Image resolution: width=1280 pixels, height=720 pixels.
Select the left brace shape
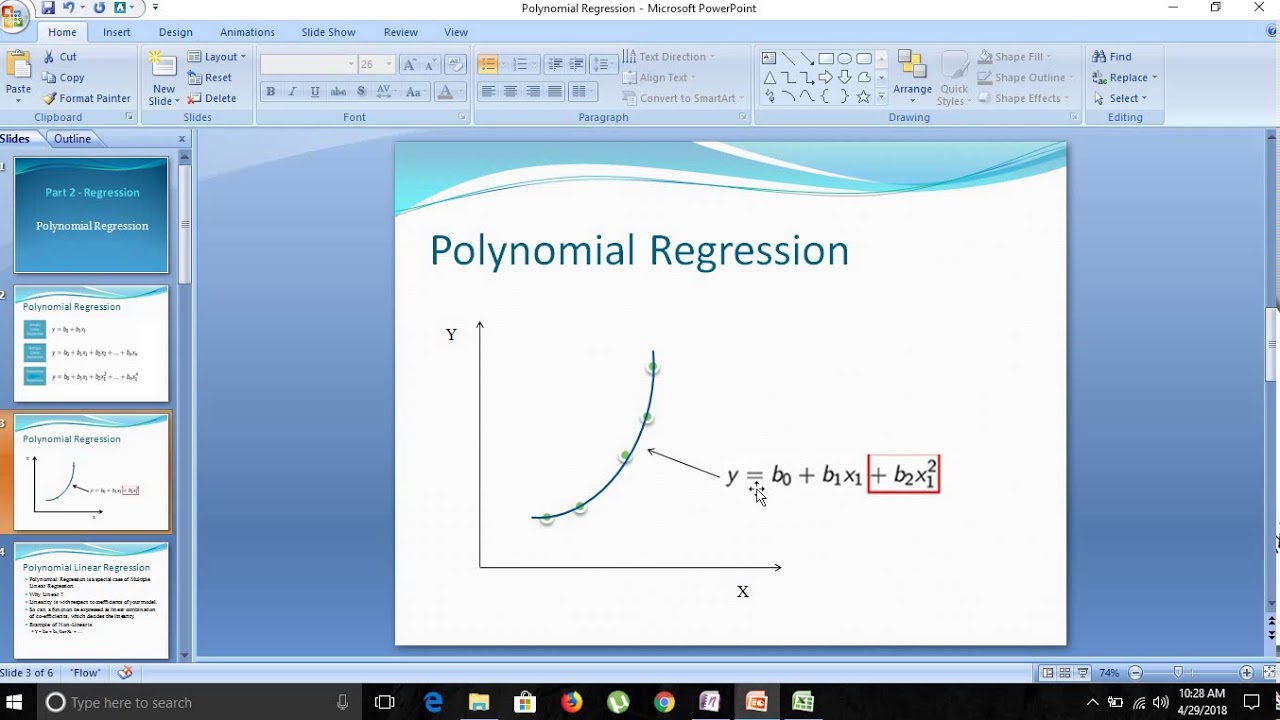pyautogui.click(x=826, y=96)
